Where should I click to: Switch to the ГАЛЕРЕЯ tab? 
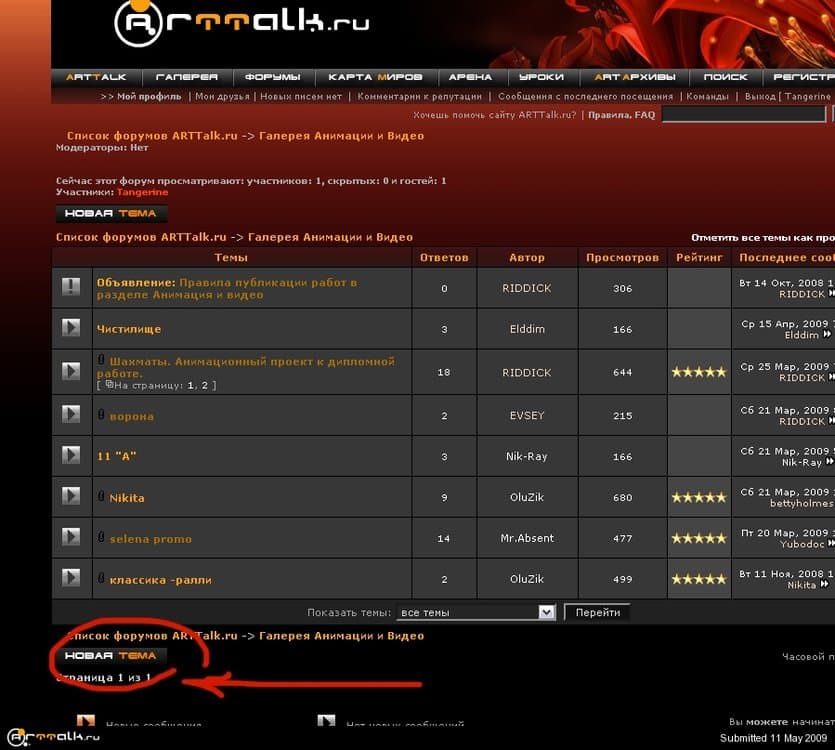click(187, 75)
